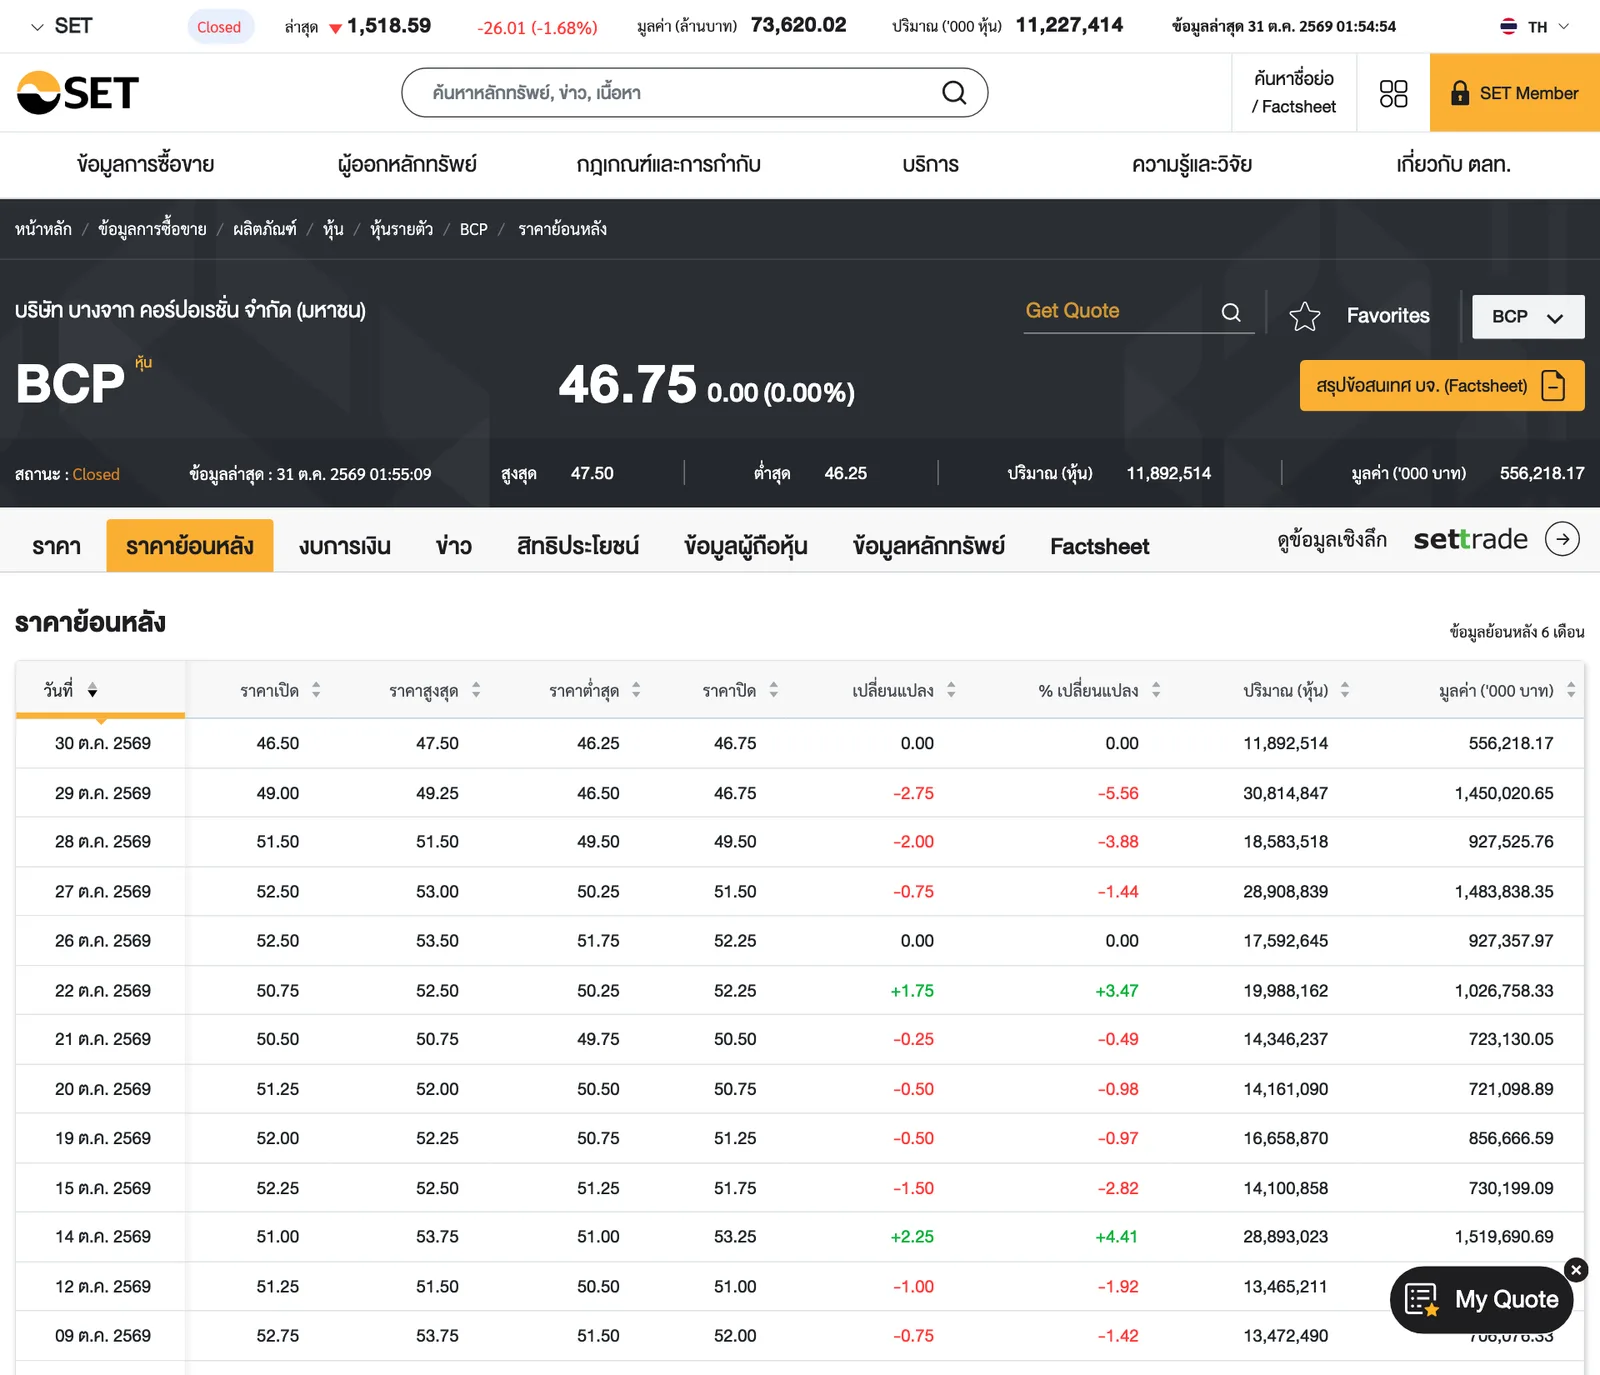Switch to Factsheet tab
Screen dimensions: 1600x1375
[x=1100, y=546]
